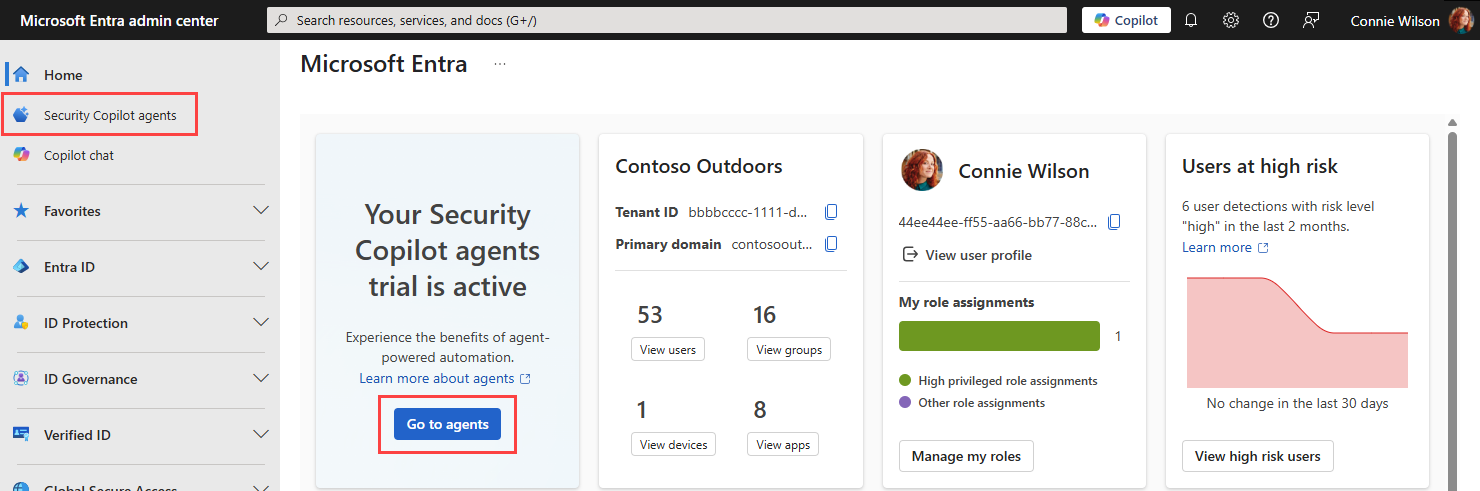Click the green role assignments bar

999,336
